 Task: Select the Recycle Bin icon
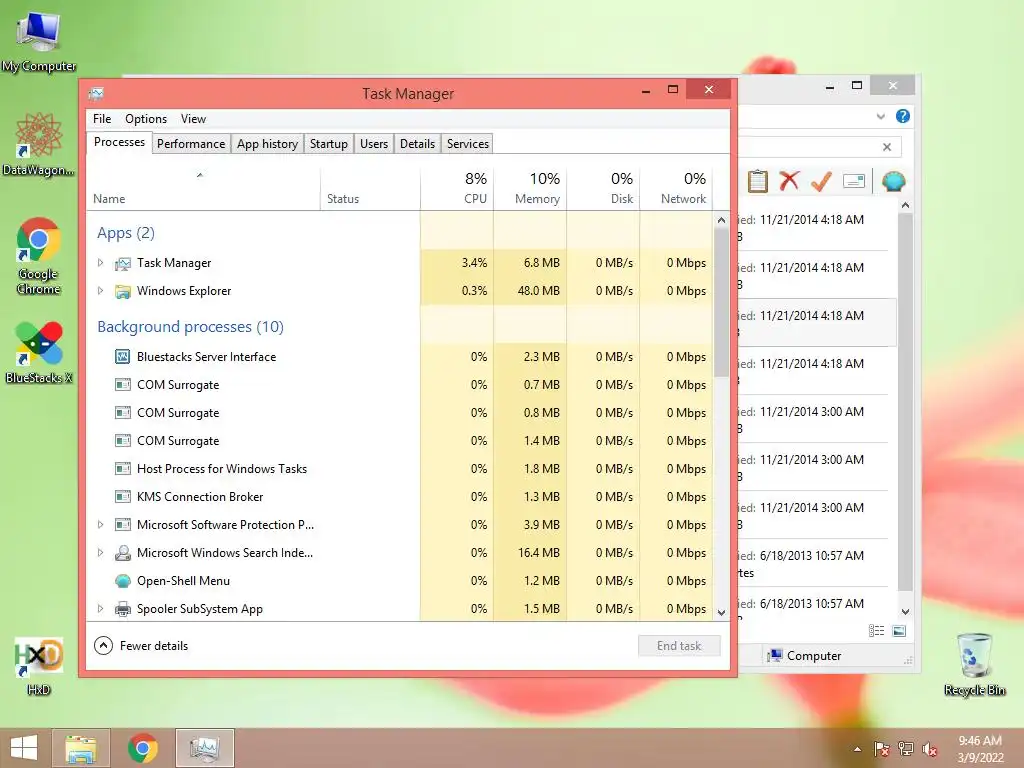click(974, 665)
